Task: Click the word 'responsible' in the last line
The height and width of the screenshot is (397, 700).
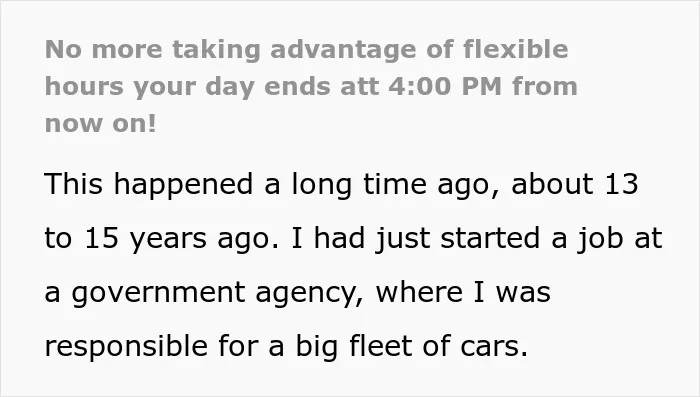Action: pos(126,347)
